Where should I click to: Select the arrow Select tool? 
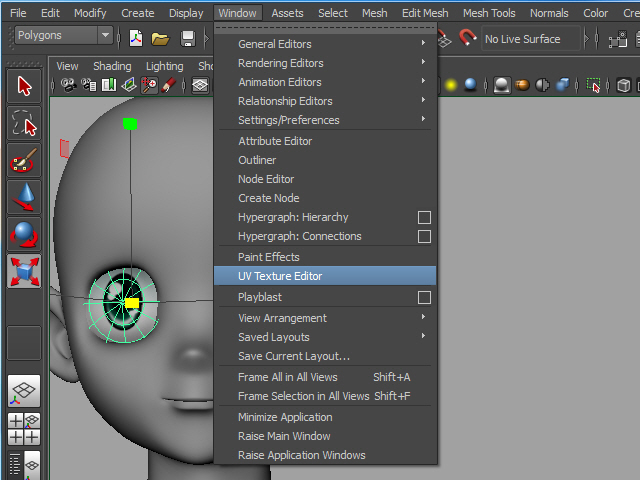[x=24, y=86]
